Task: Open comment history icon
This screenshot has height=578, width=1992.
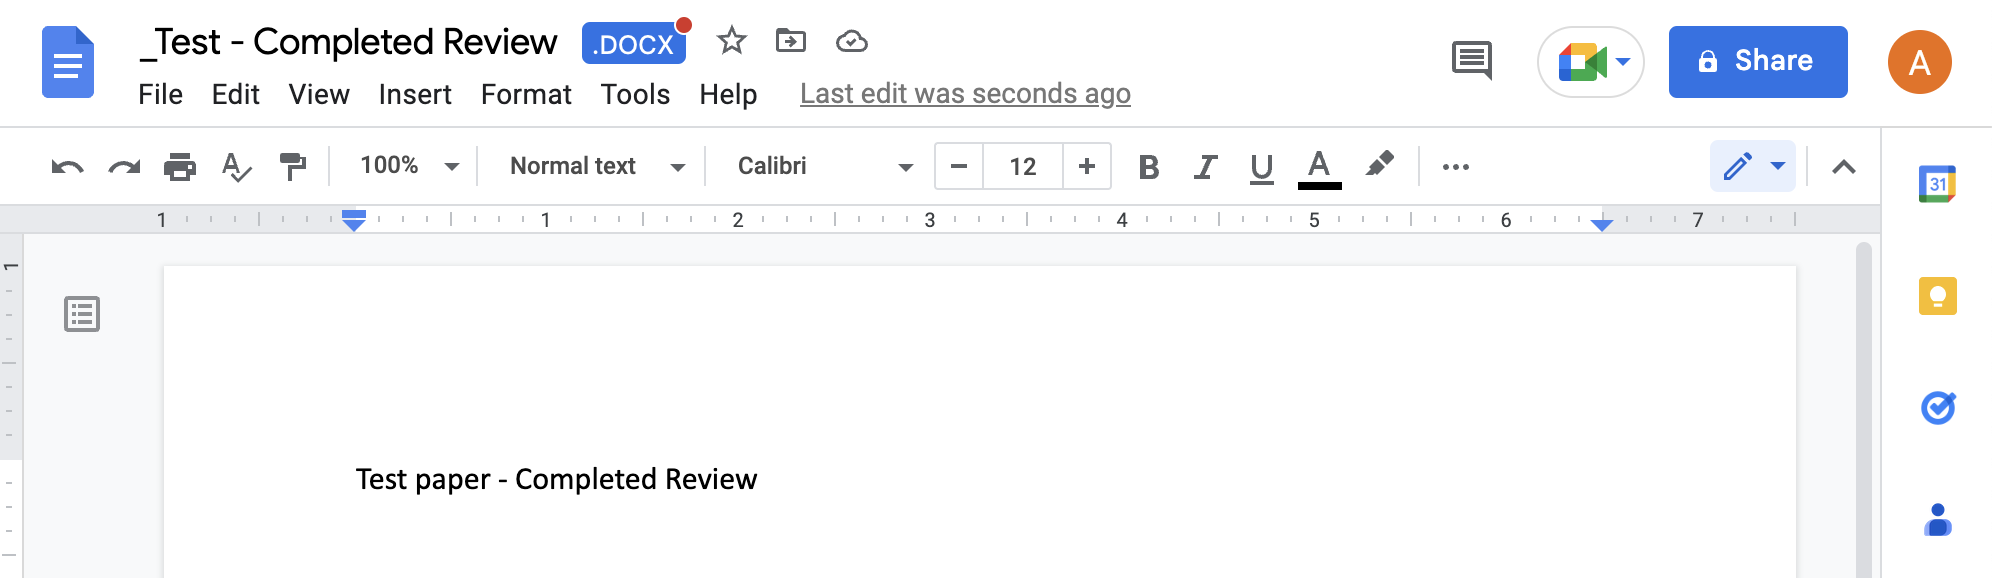Action: pos(1472,61)
